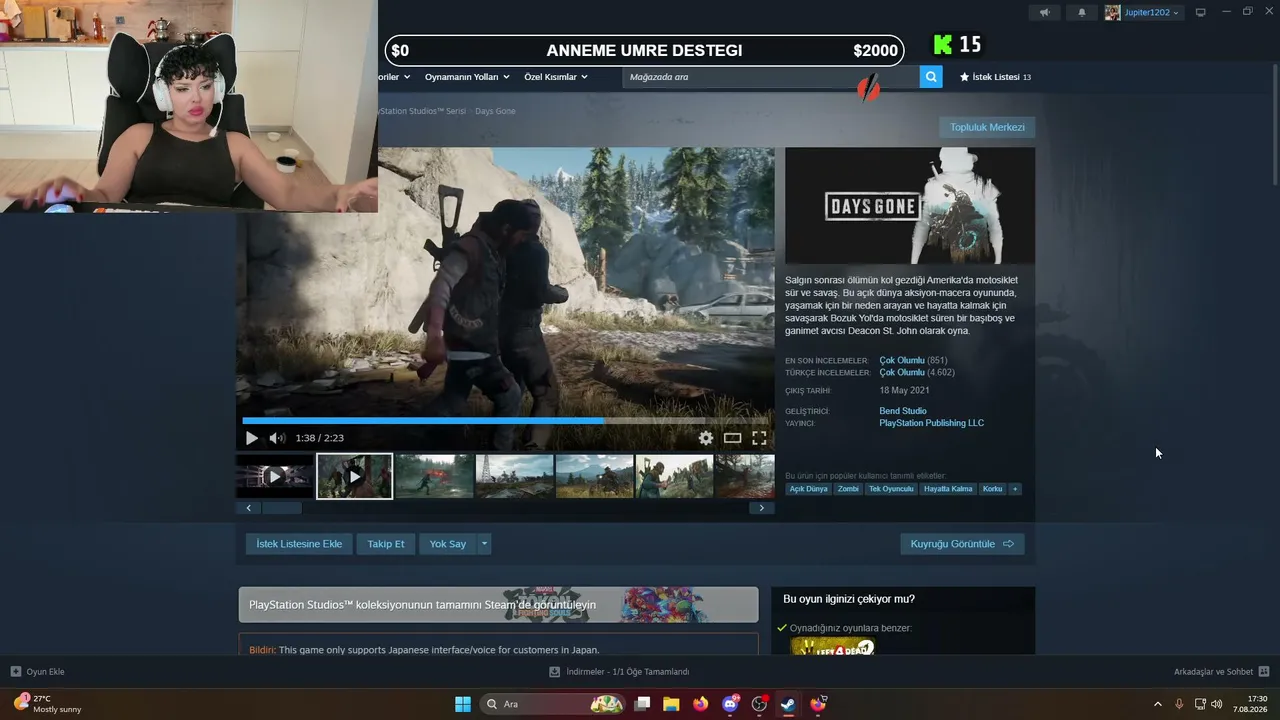Open the Yok Say dropdown arrow

tap(485, 544)
